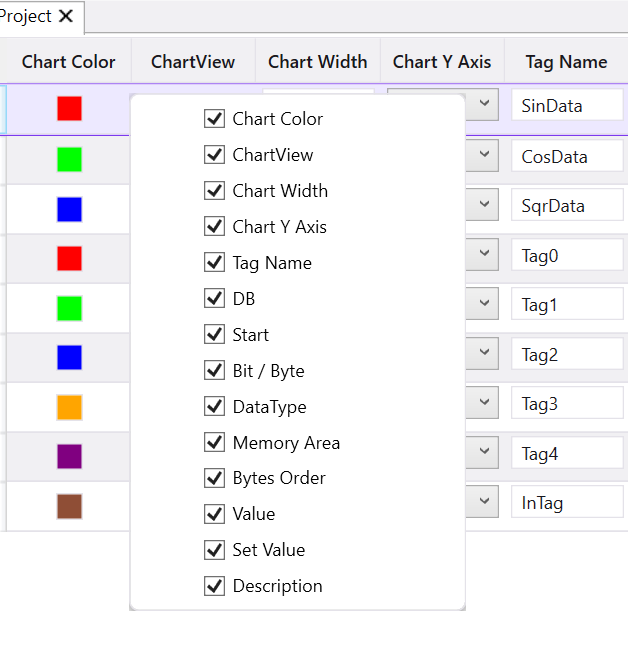Edit the Tag2 name field
The width and height of the screenshot is (628, 657).
click(x=568, y=354)
